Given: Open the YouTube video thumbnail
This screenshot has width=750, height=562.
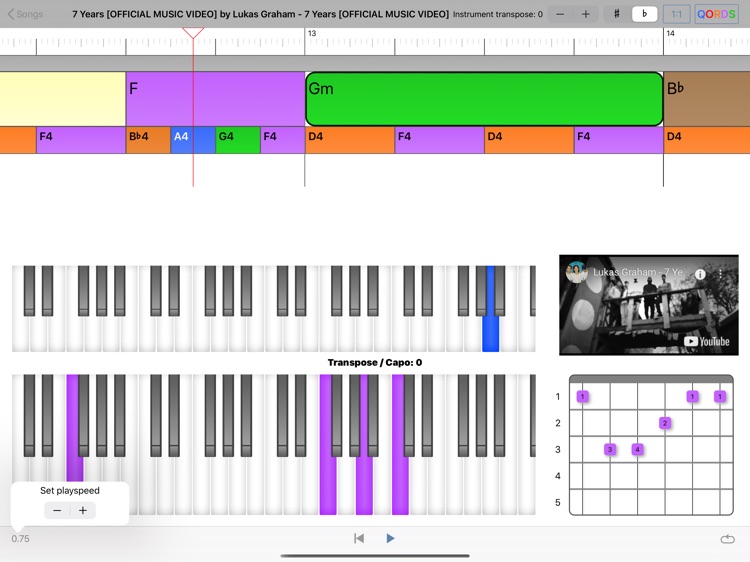Looking at the screenshot, I should click(x=649, y=305).
